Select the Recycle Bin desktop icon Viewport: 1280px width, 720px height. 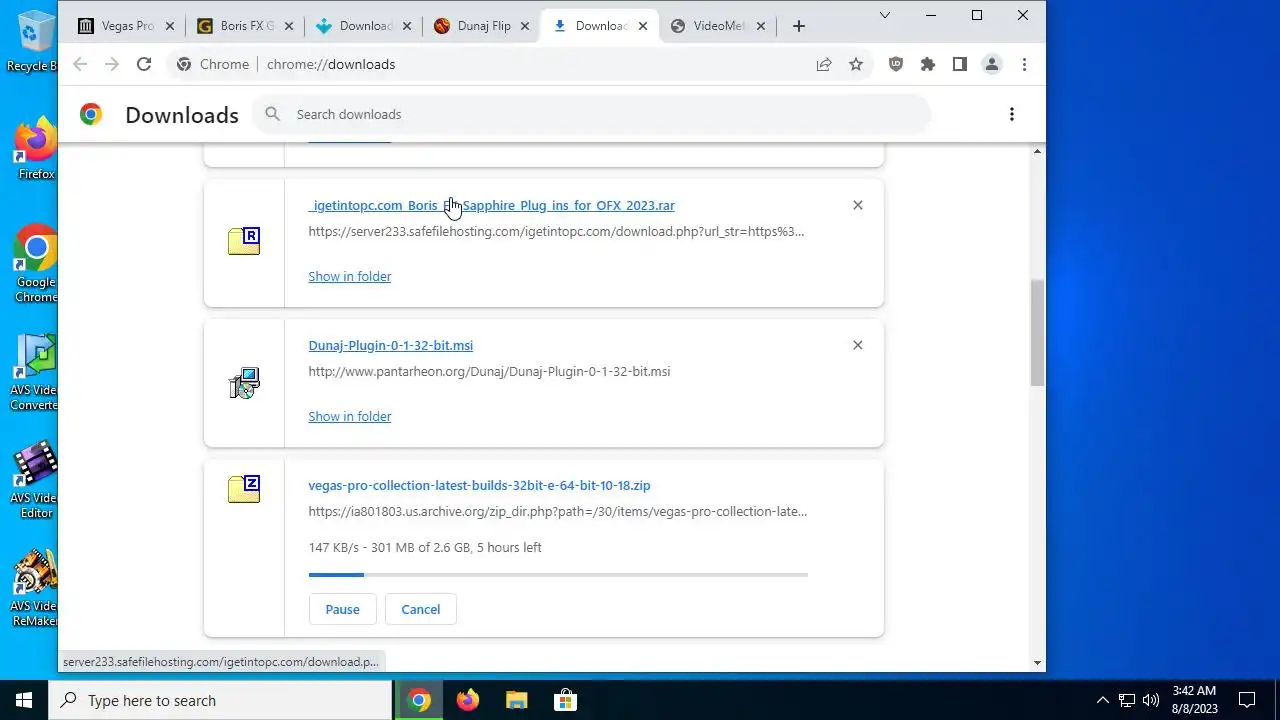(x=34, y=42)
